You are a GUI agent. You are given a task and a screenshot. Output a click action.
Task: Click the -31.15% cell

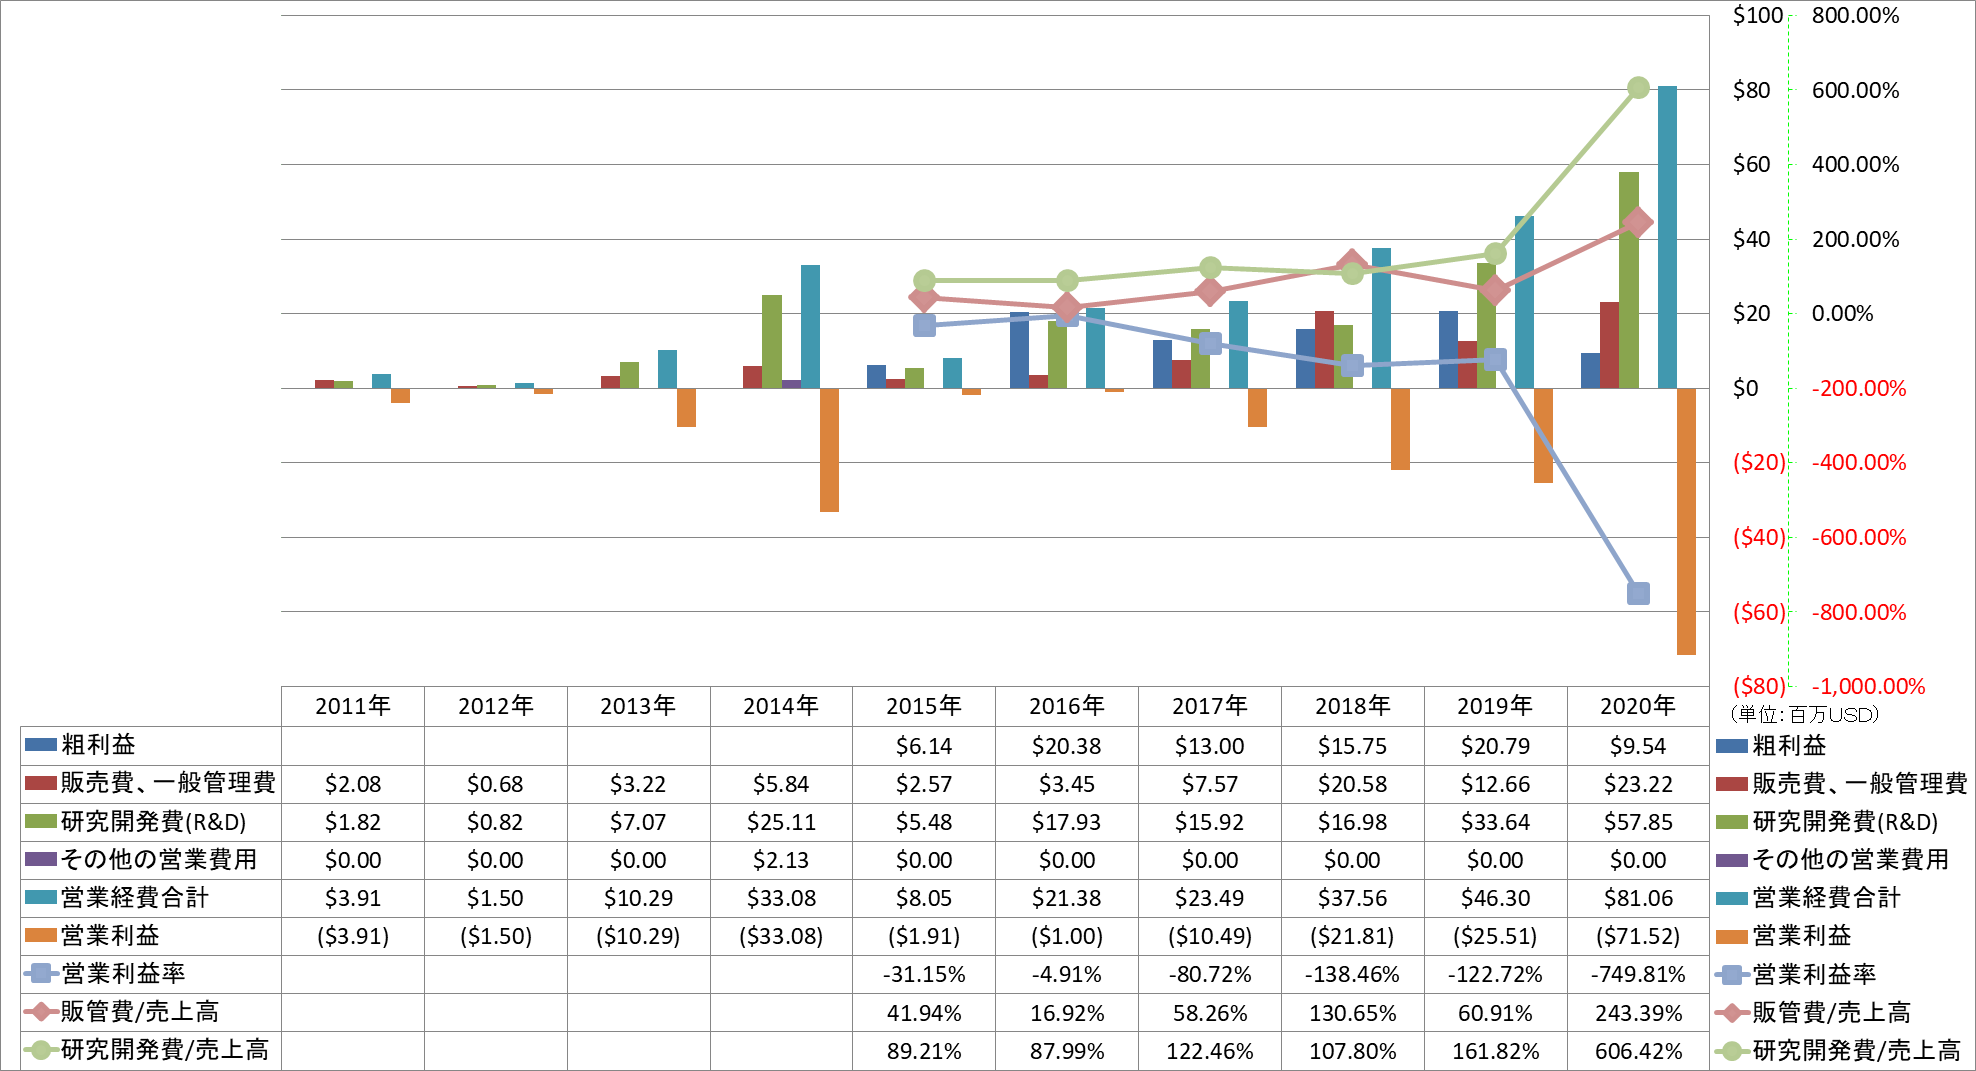click(x=924, y=974)
